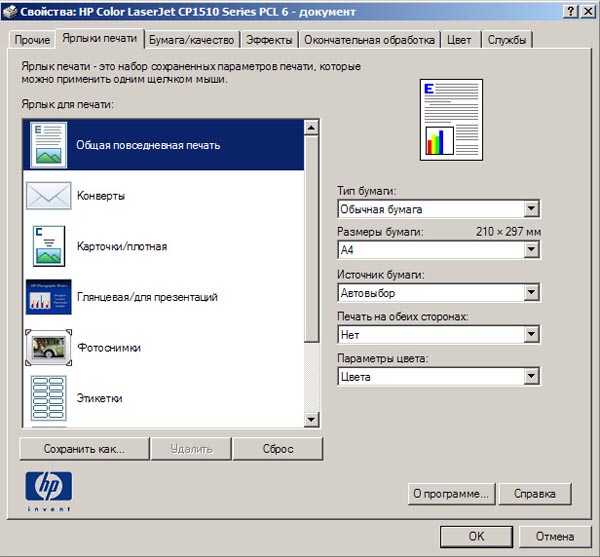Click the help question mark button
This screenshot has width=600, height=557.
[571, 11]
